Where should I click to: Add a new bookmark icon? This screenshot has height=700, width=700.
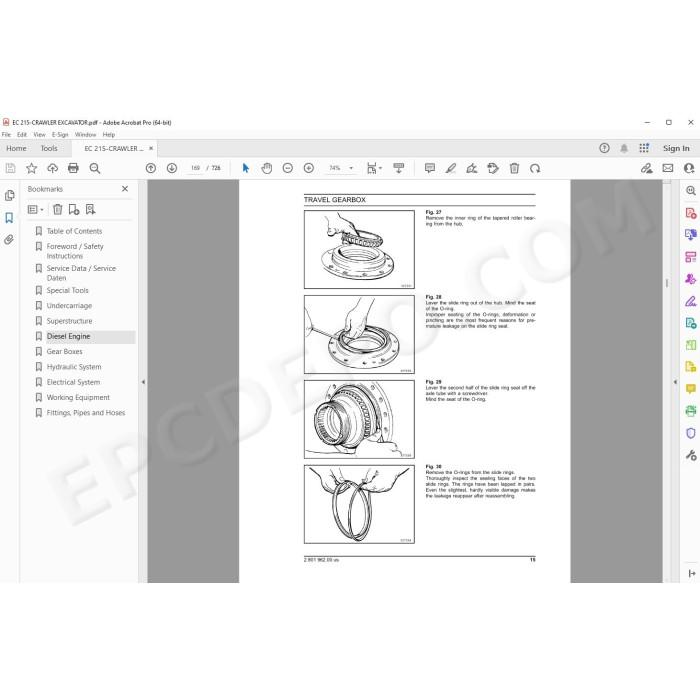tap(74, 209)
